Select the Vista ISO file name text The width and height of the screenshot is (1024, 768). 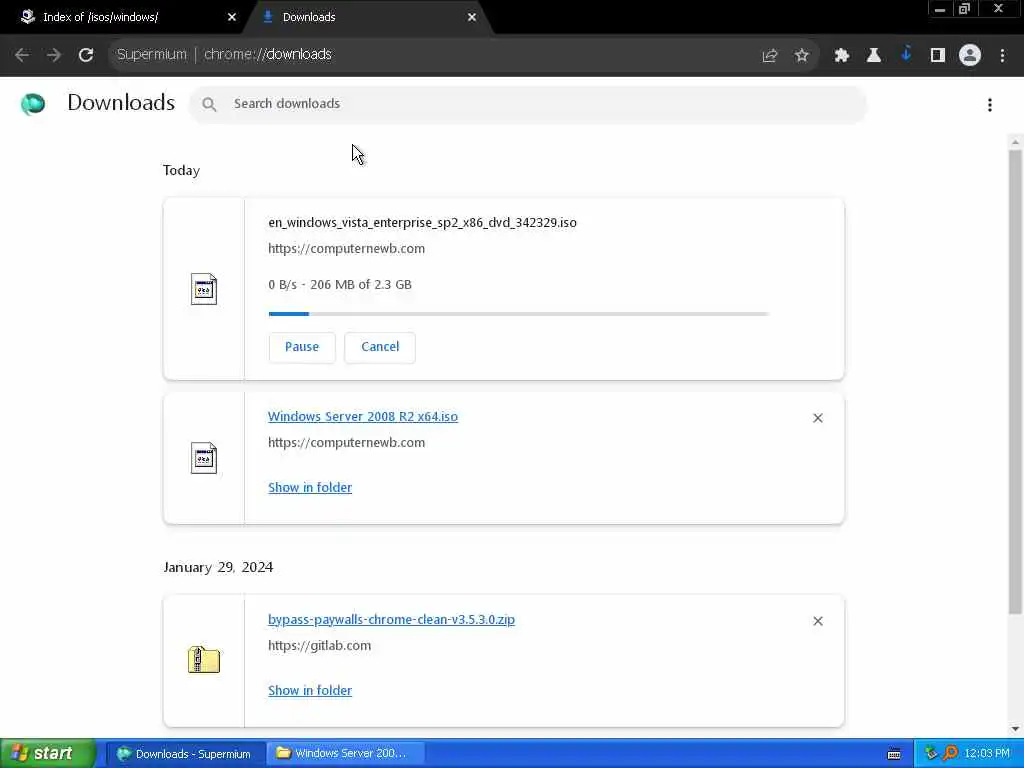(x=422, y=223)
